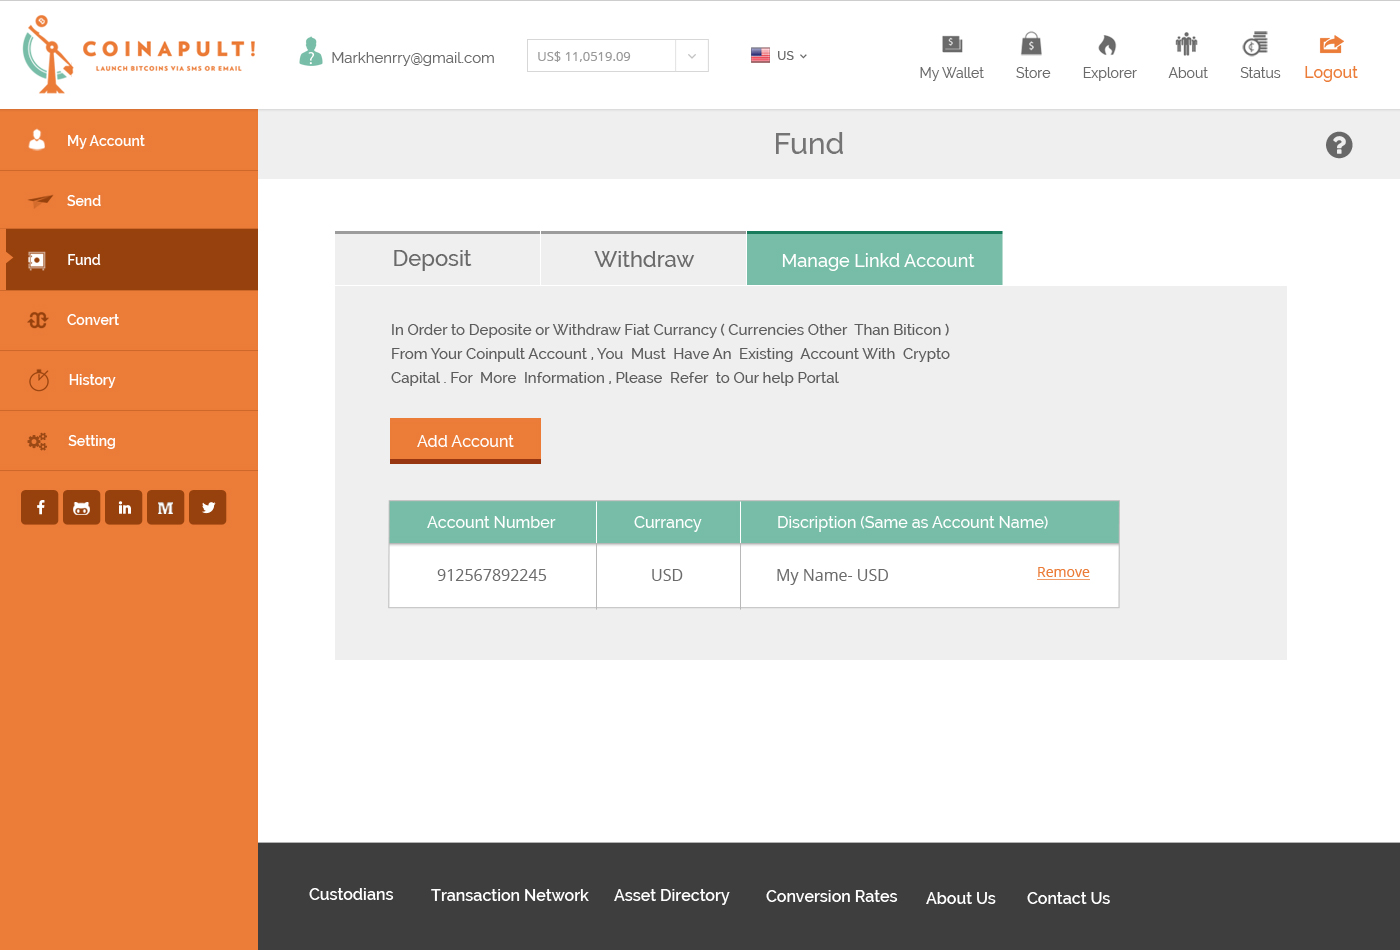The width and height of the screenshot is (1400, 950).
Task: Click the Add Account button
Action: click(x=465, y=441)
